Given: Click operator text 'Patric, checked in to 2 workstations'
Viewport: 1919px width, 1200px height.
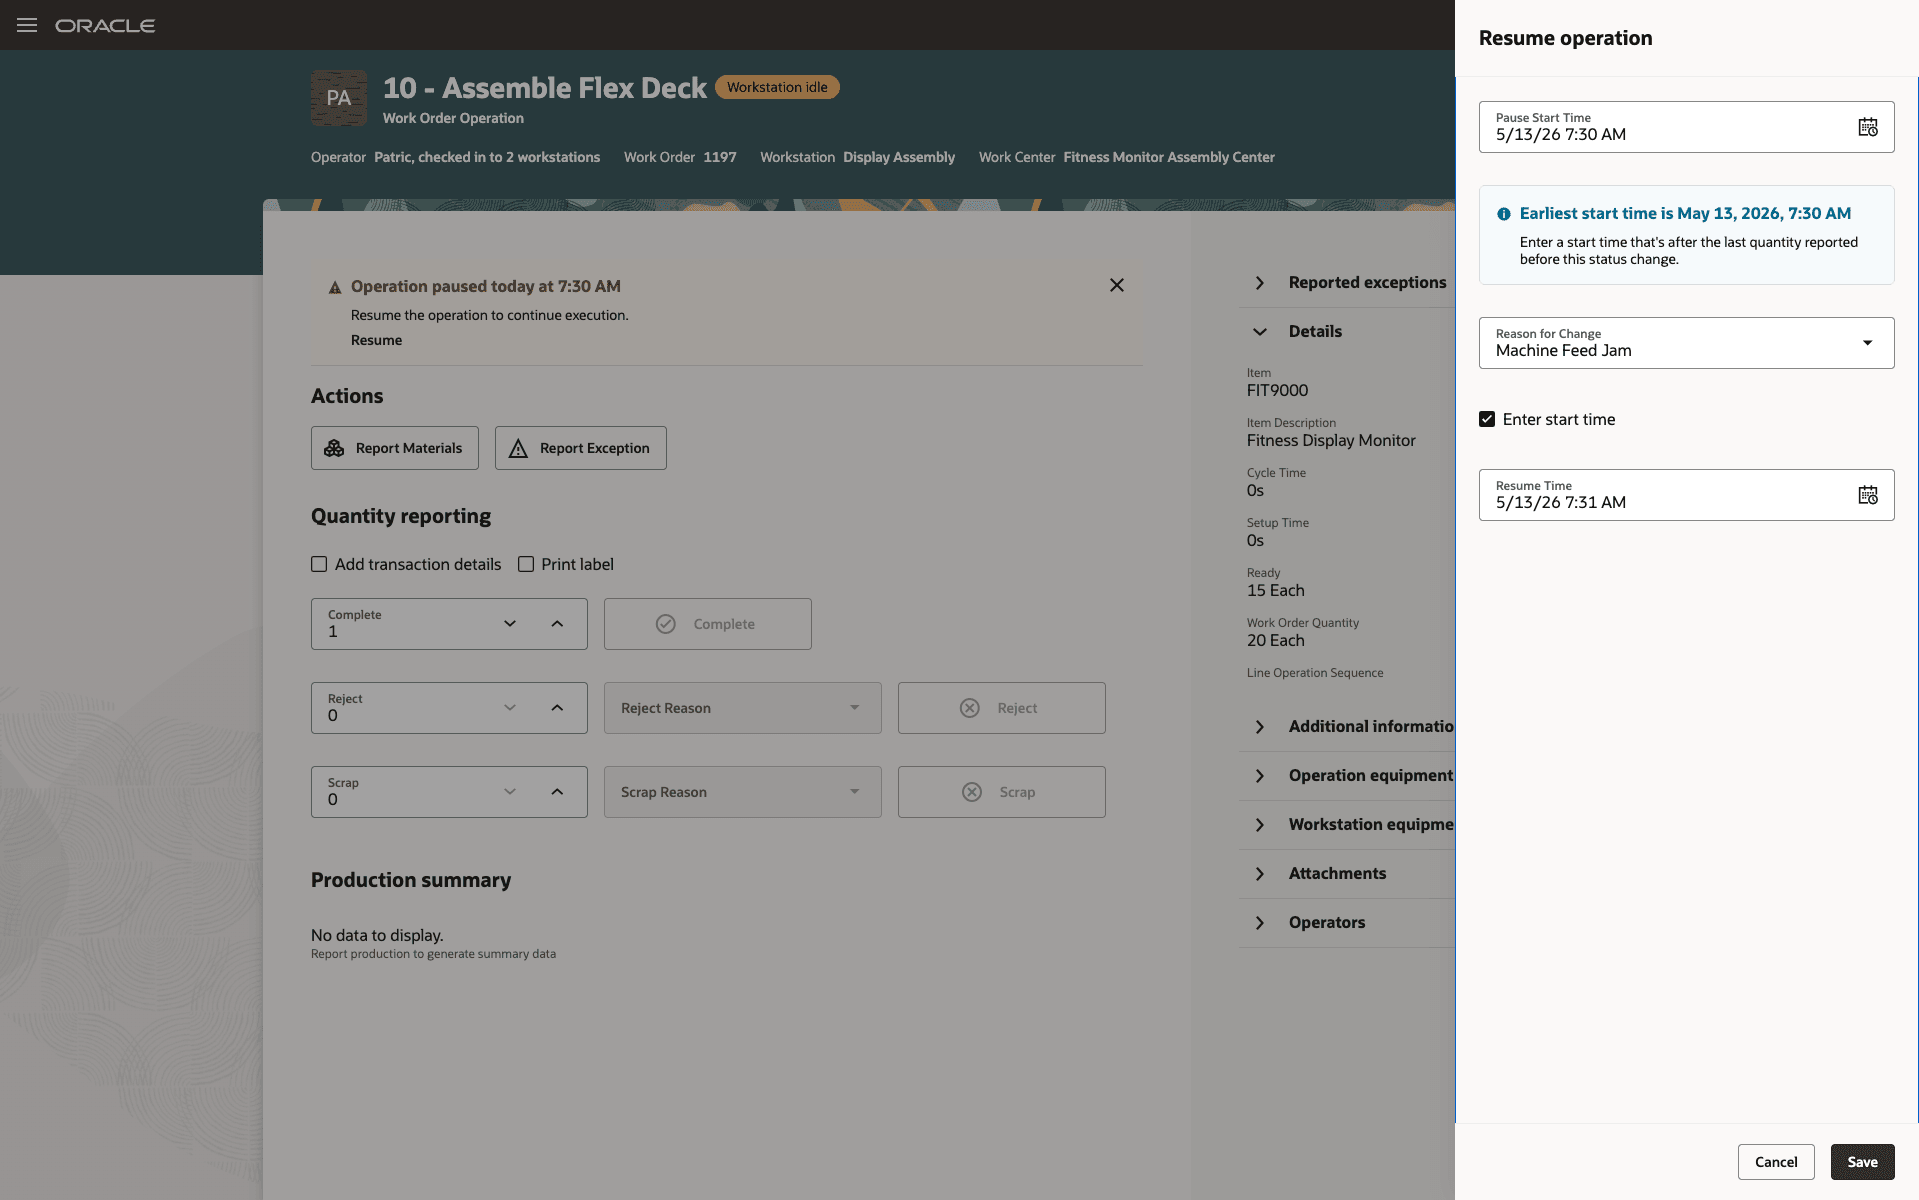Looking at the screenshot, I should coord(487,157).
